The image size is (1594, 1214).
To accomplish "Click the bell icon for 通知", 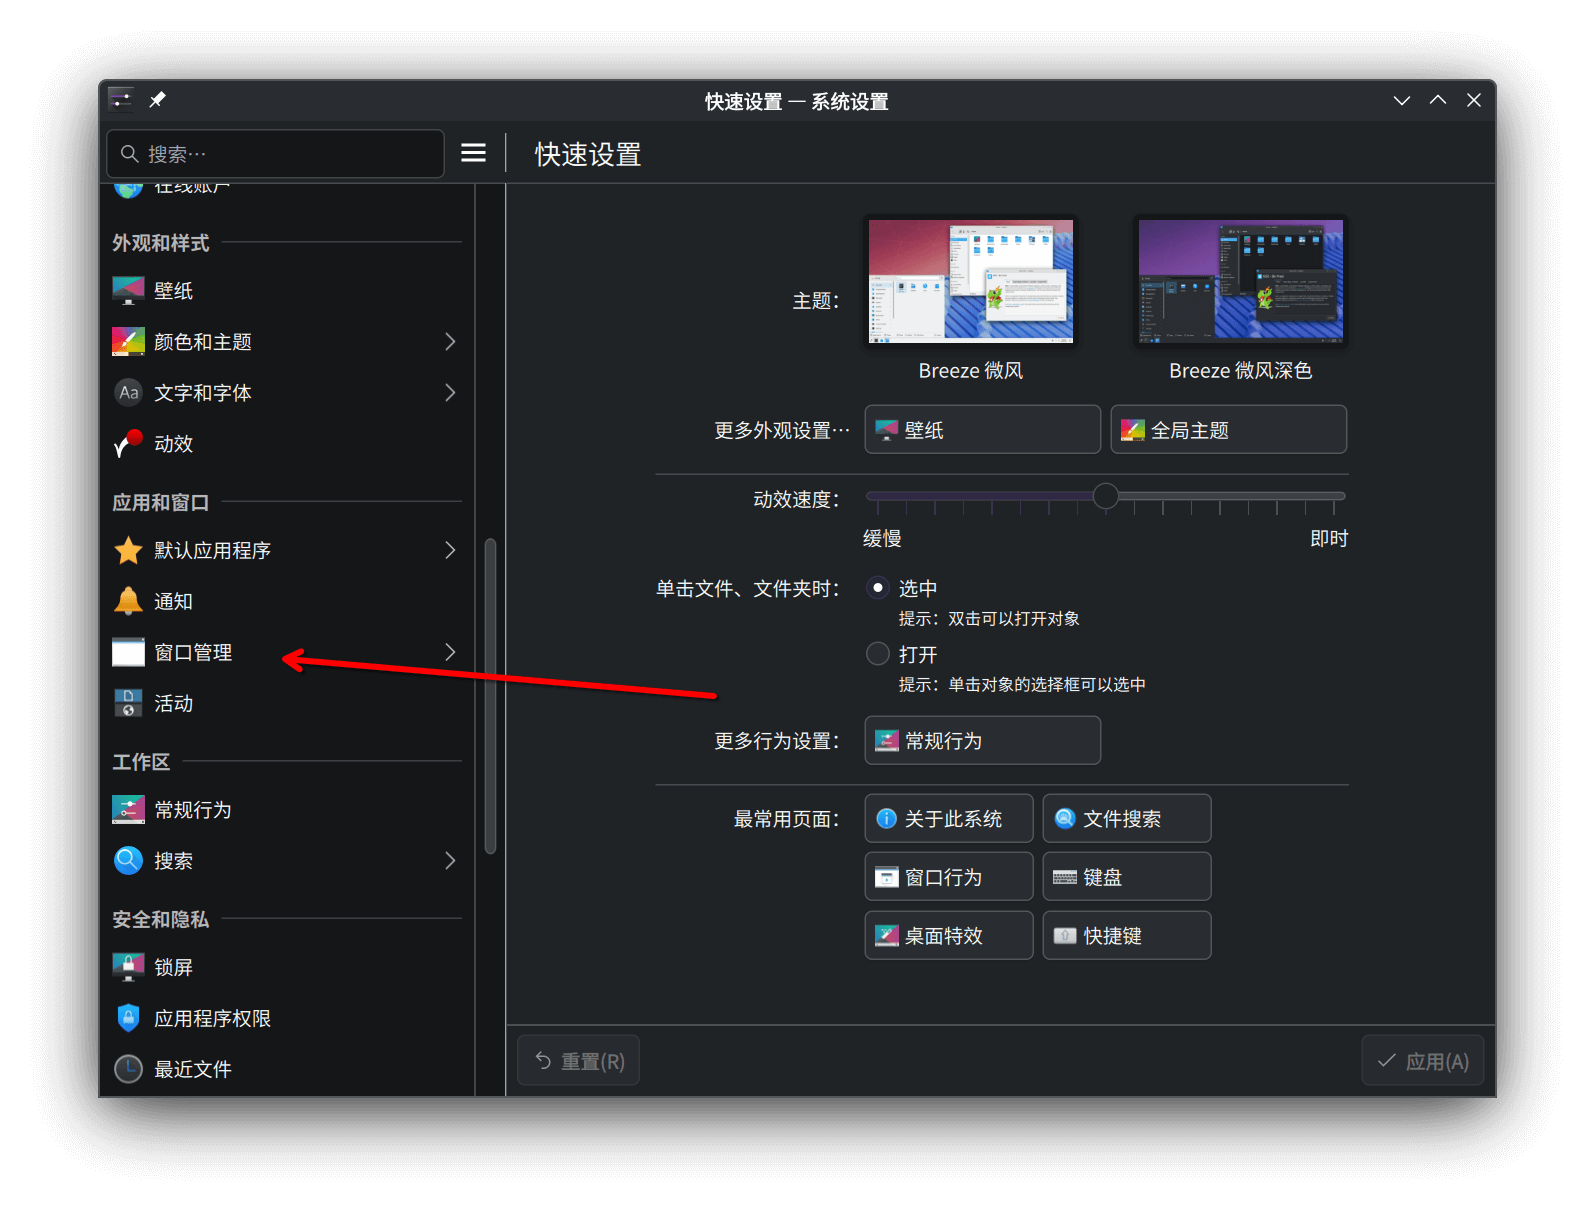I will point(128,602).
